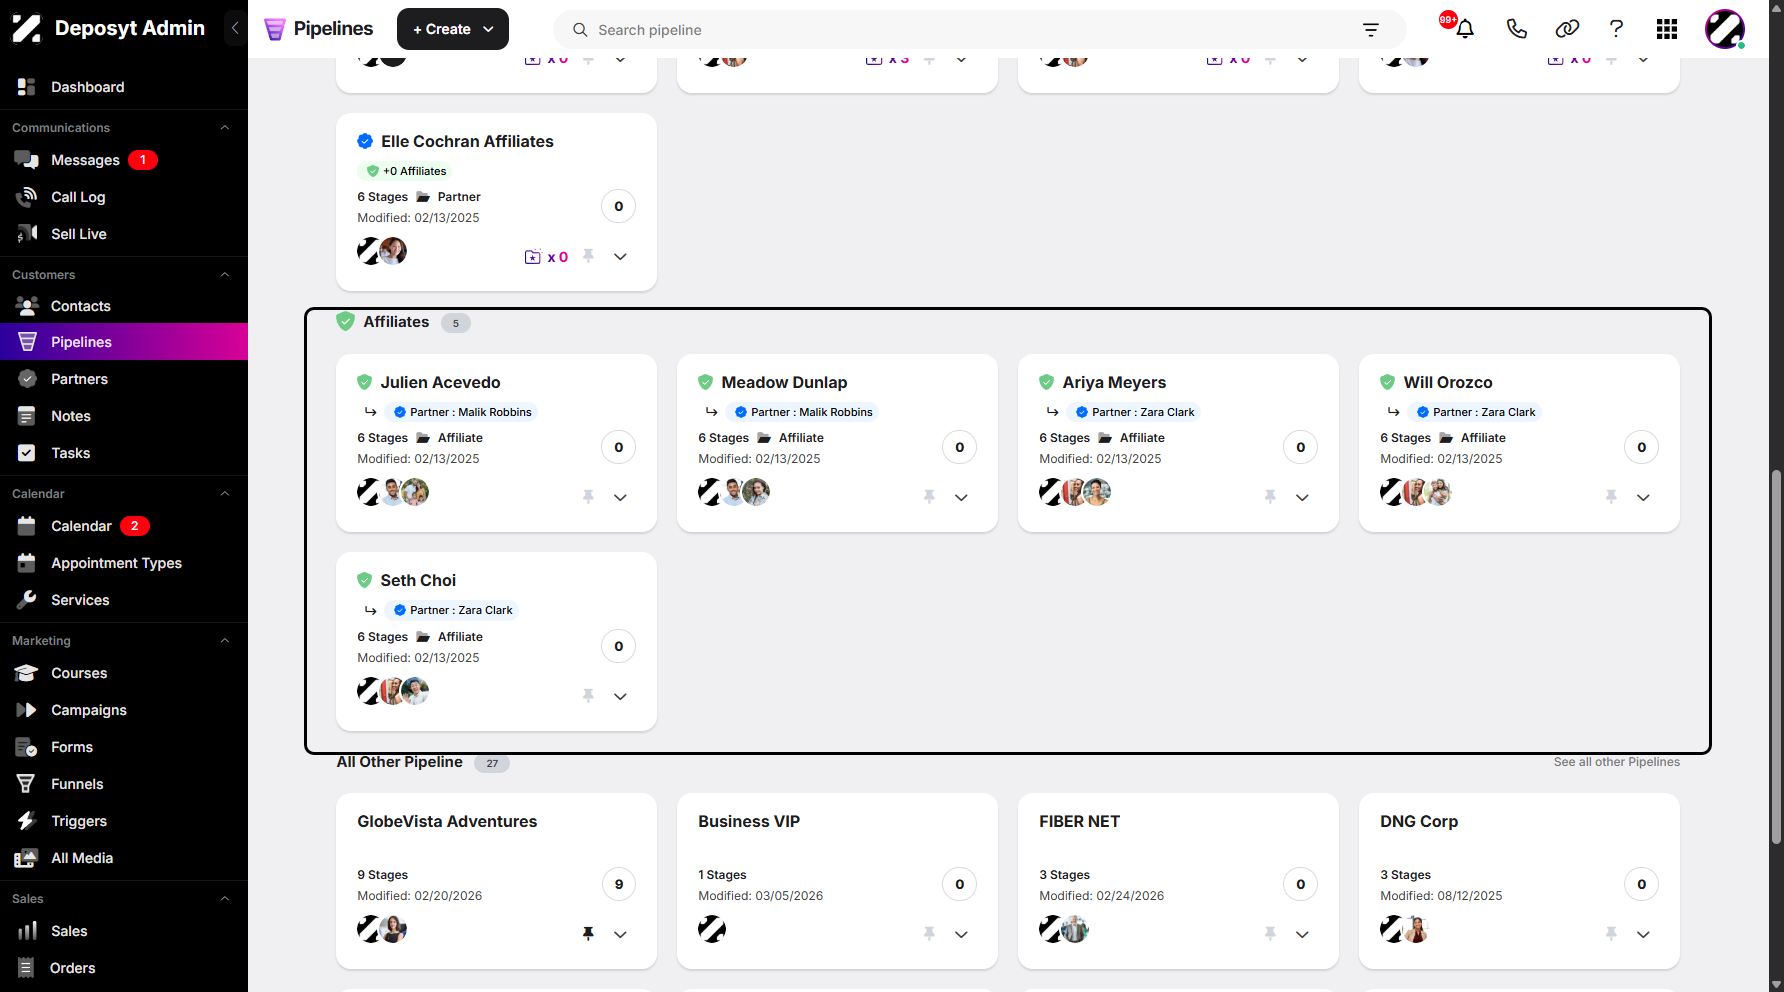The width and height of the screenshot is (1784, 992).
Task: Open the notifications bell icon
Action: pyautogui.click(x=1465, y=29)
